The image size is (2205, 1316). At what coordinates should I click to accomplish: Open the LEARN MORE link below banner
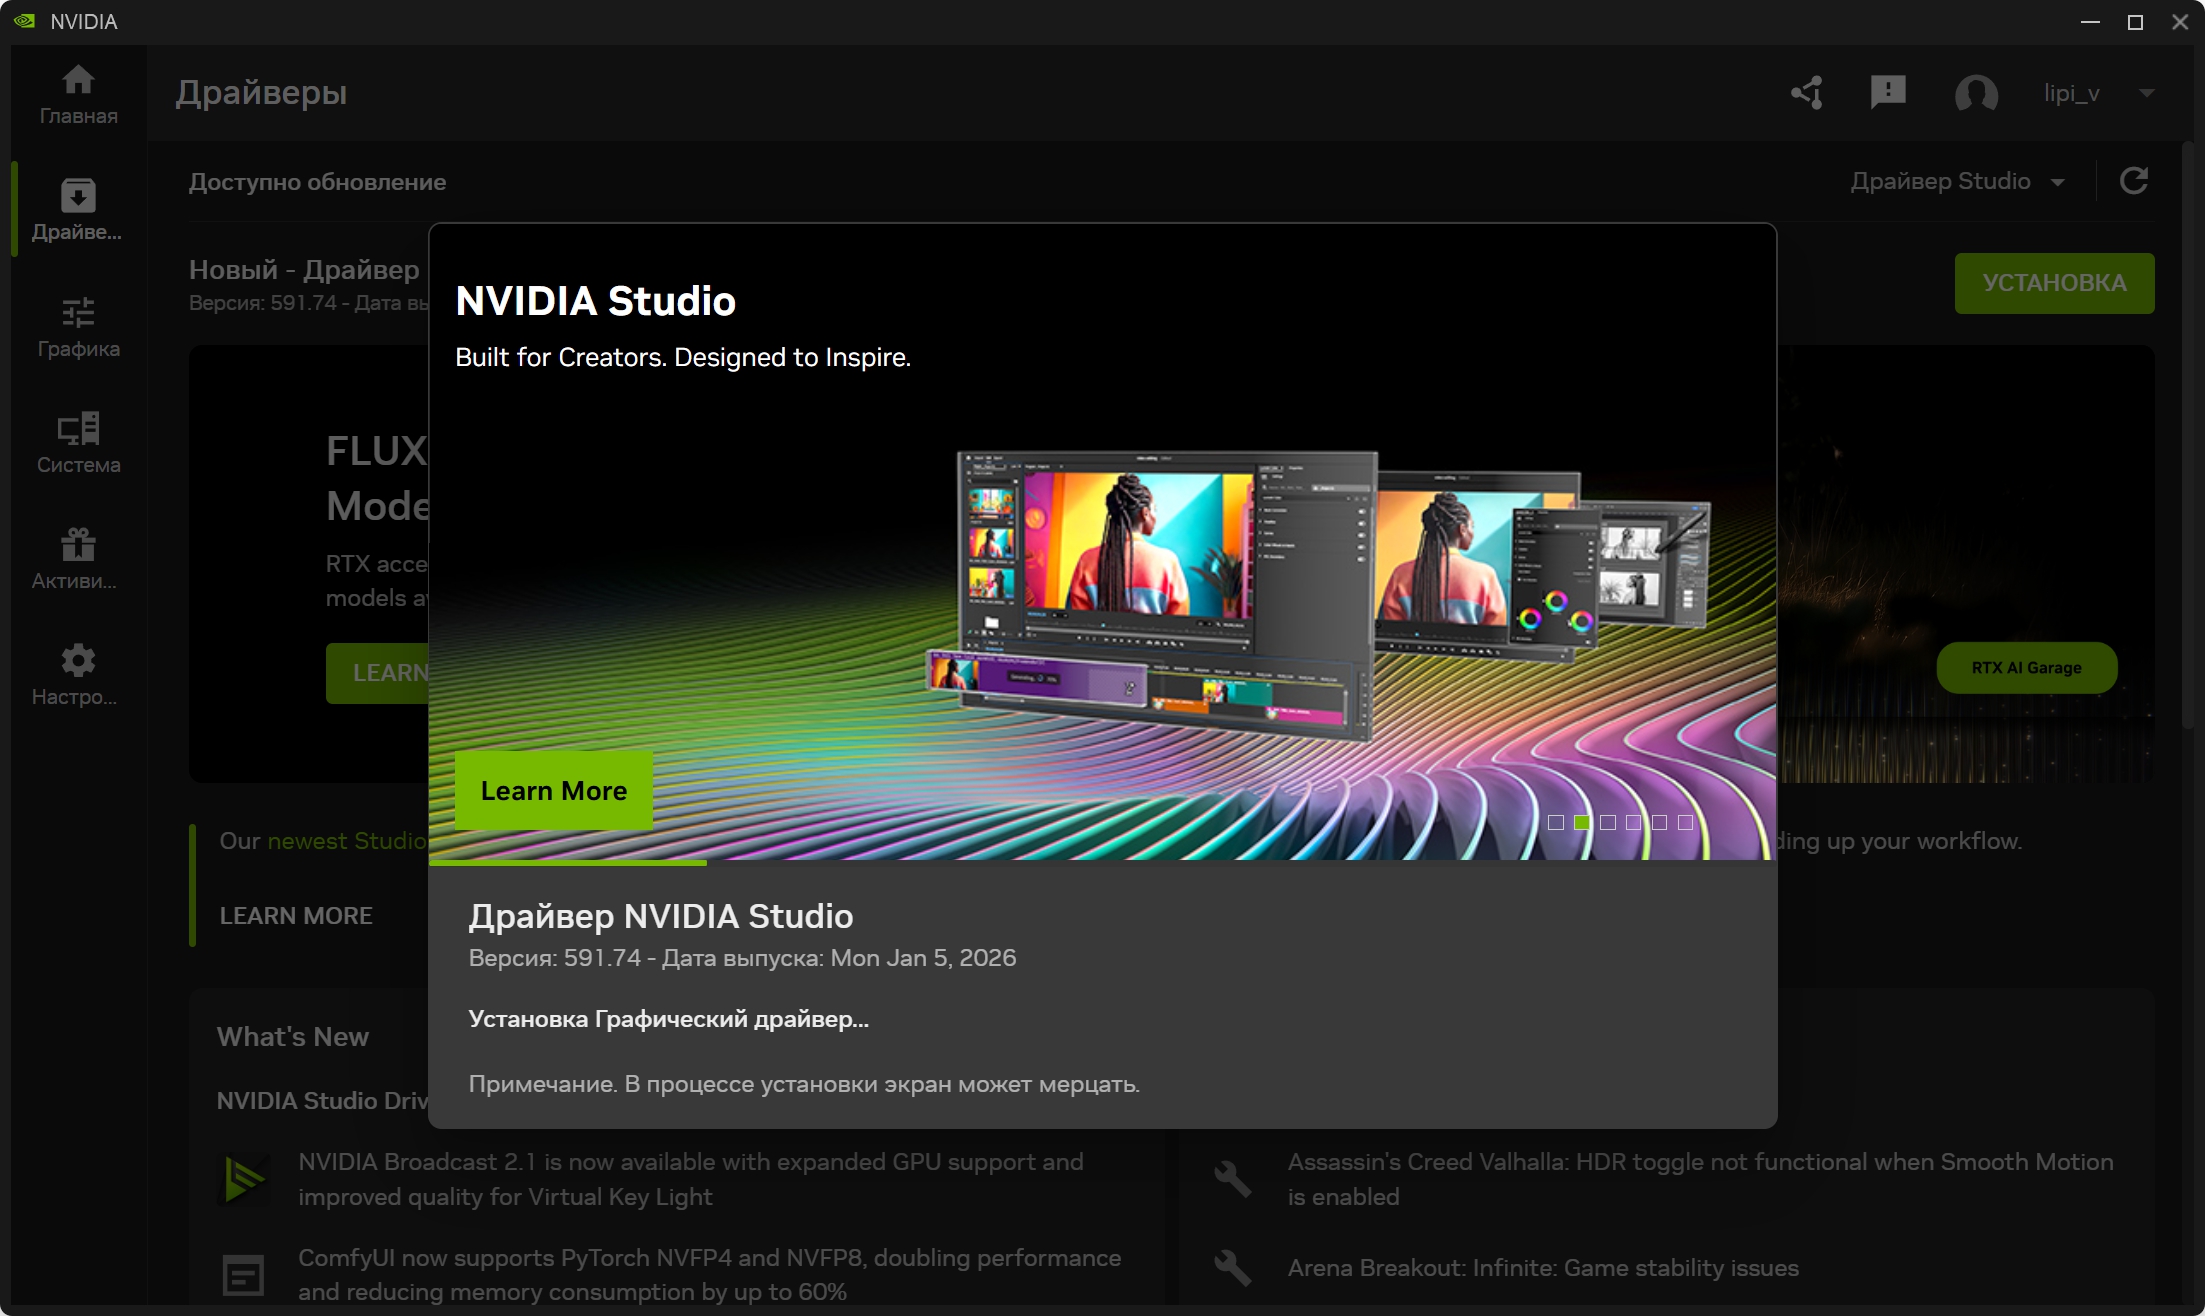[x=296, y=916]
